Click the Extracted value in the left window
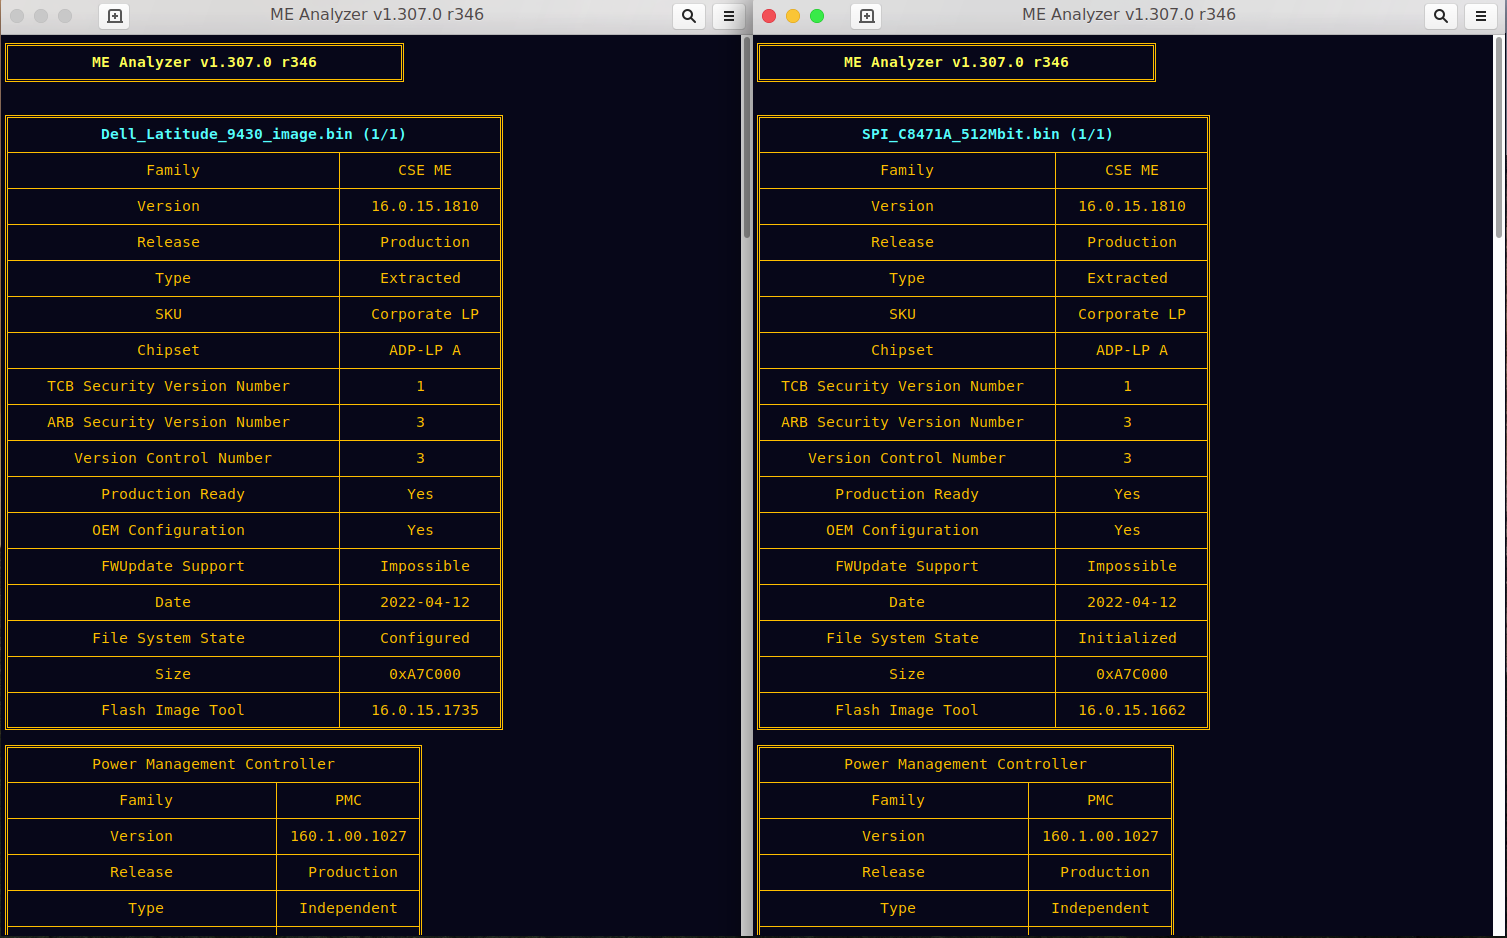The image size is (1507, 938). click(420, 278)
